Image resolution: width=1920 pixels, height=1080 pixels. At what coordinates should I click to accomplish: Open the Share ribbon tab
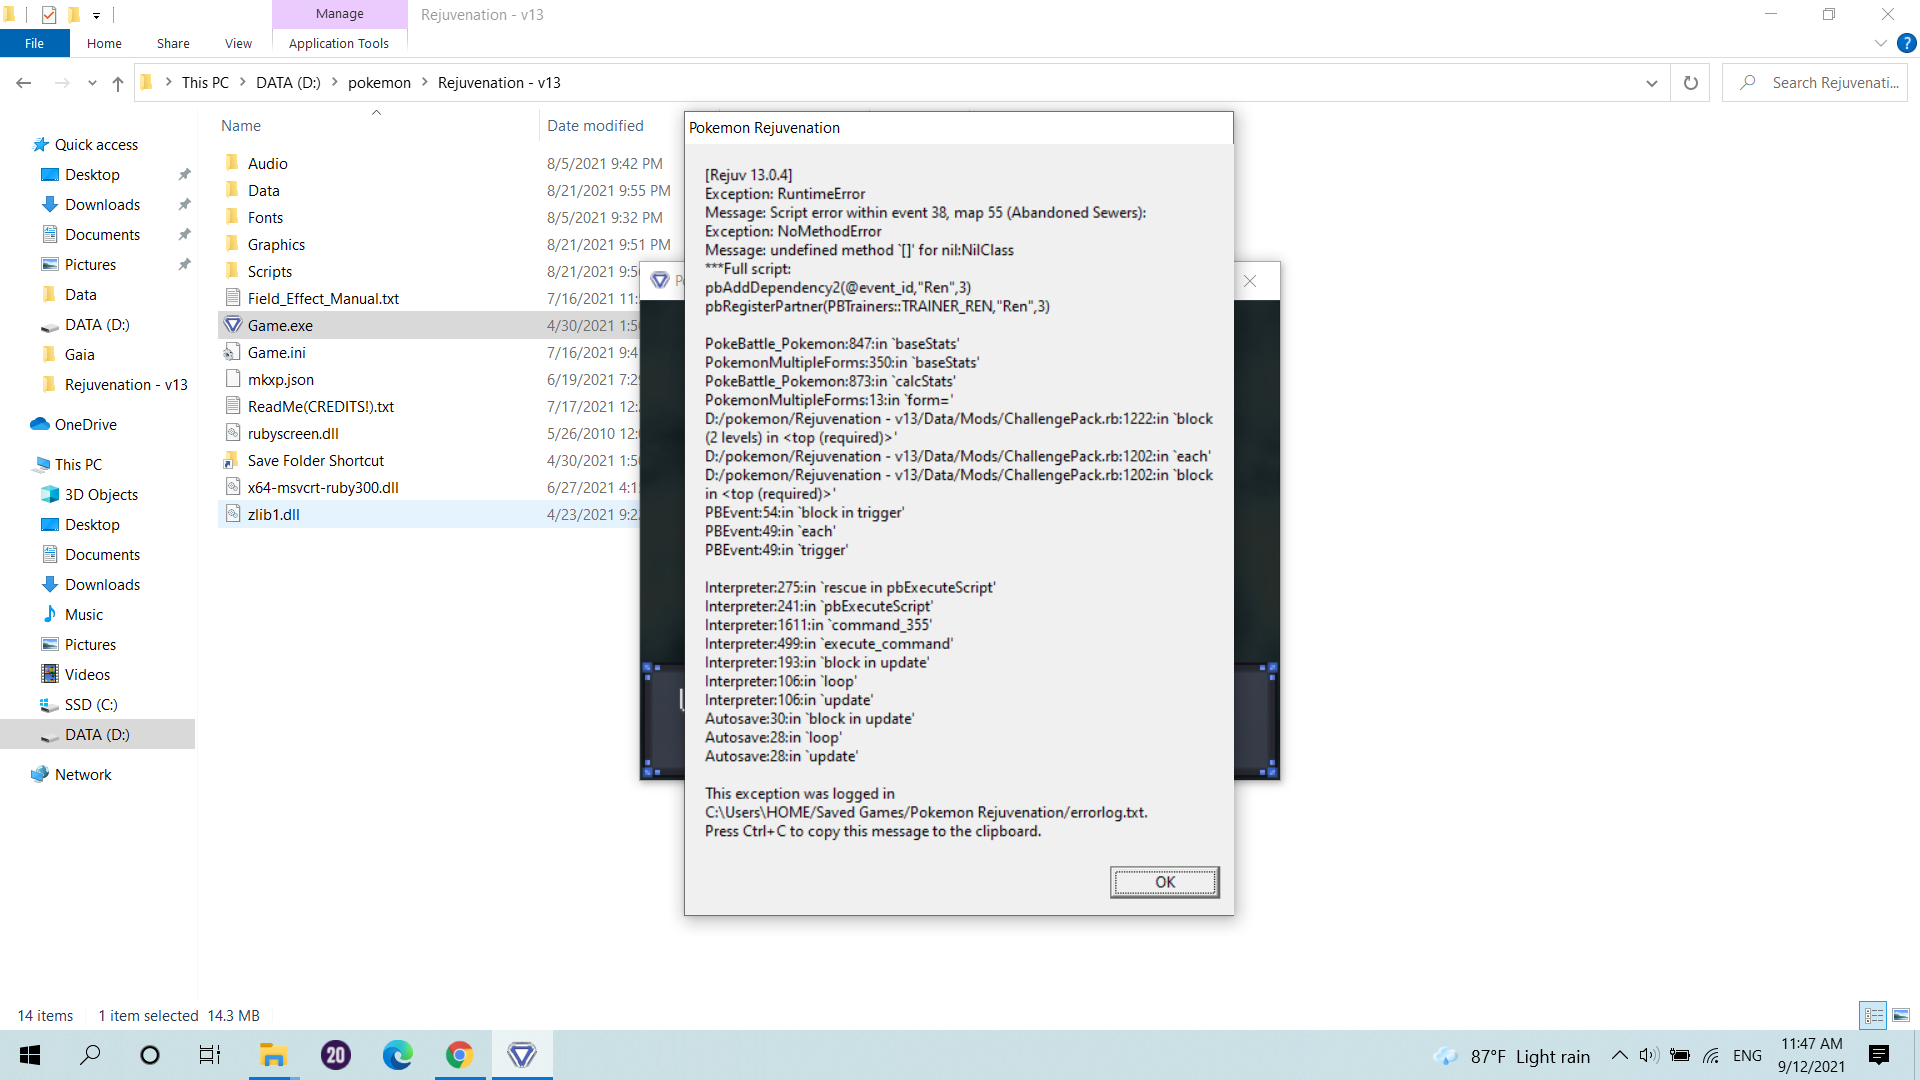(x=173, y=43)
